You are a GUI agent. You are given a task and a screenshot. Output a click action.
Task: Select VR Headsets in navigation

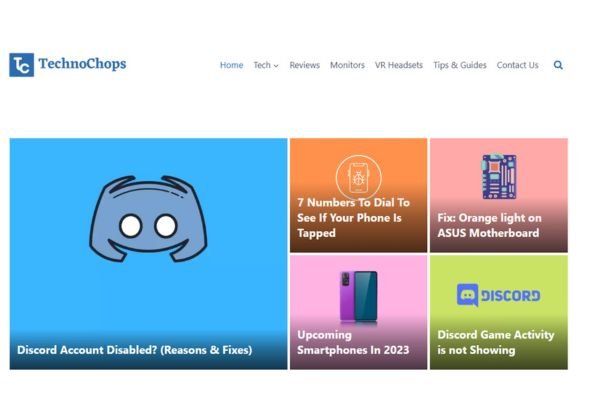click(x=399, y=65)
